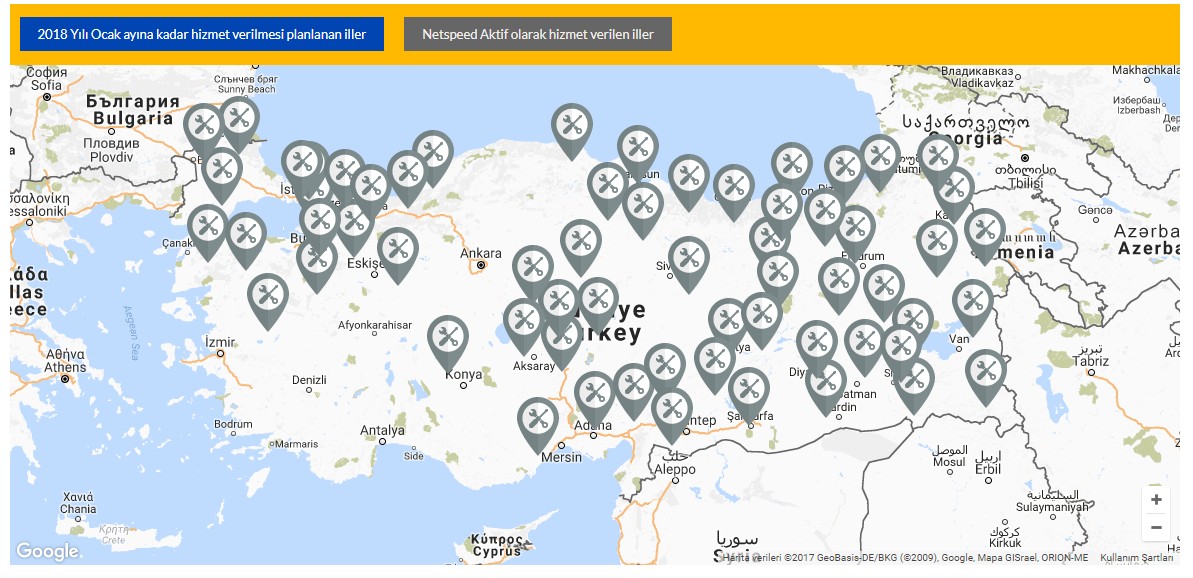
Task: Click the Plovdiv city label
Action: (111, 157)
